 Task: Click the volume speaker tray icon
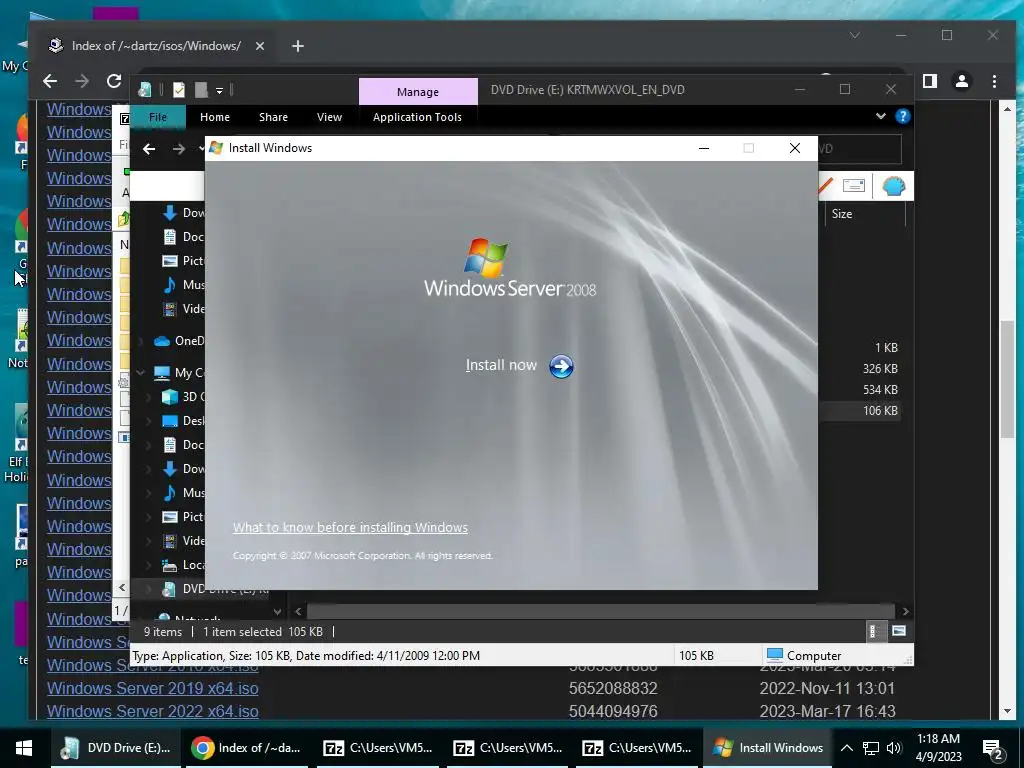(894, 748)
